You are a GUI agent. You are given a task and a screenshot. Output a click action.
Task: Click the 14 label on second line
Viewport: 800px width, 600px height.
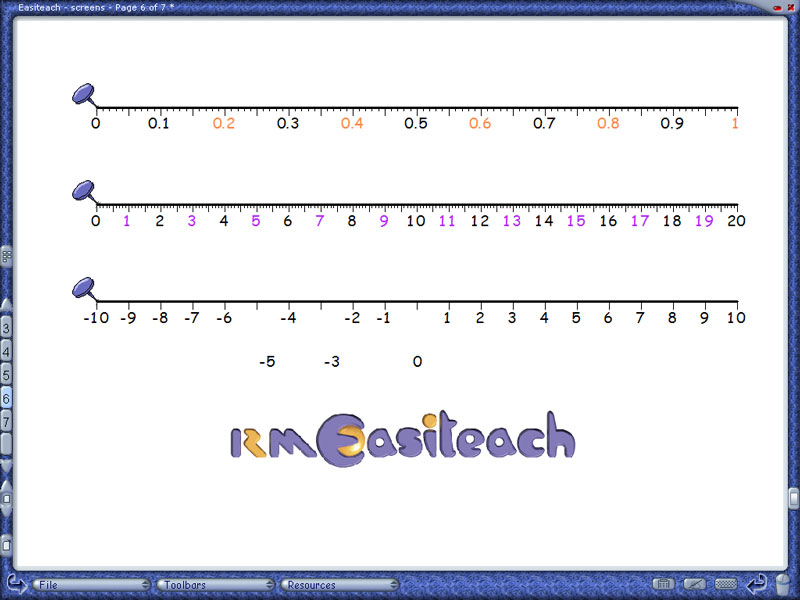coord(544,221)
